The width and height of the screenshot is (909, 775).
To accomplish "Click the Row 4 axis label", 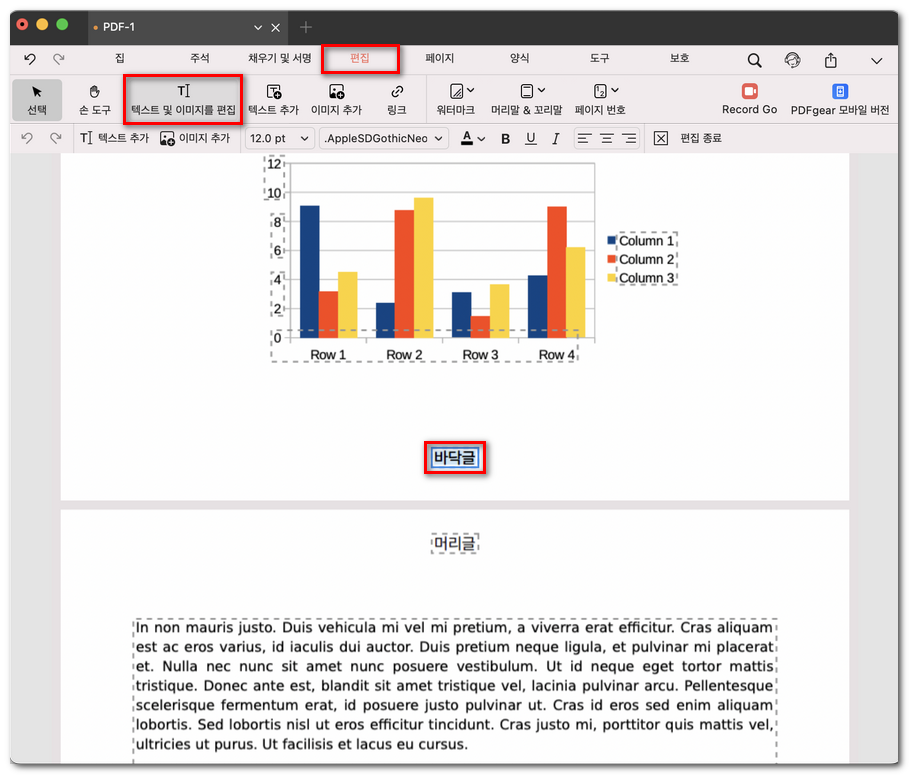I will point(557,355).
